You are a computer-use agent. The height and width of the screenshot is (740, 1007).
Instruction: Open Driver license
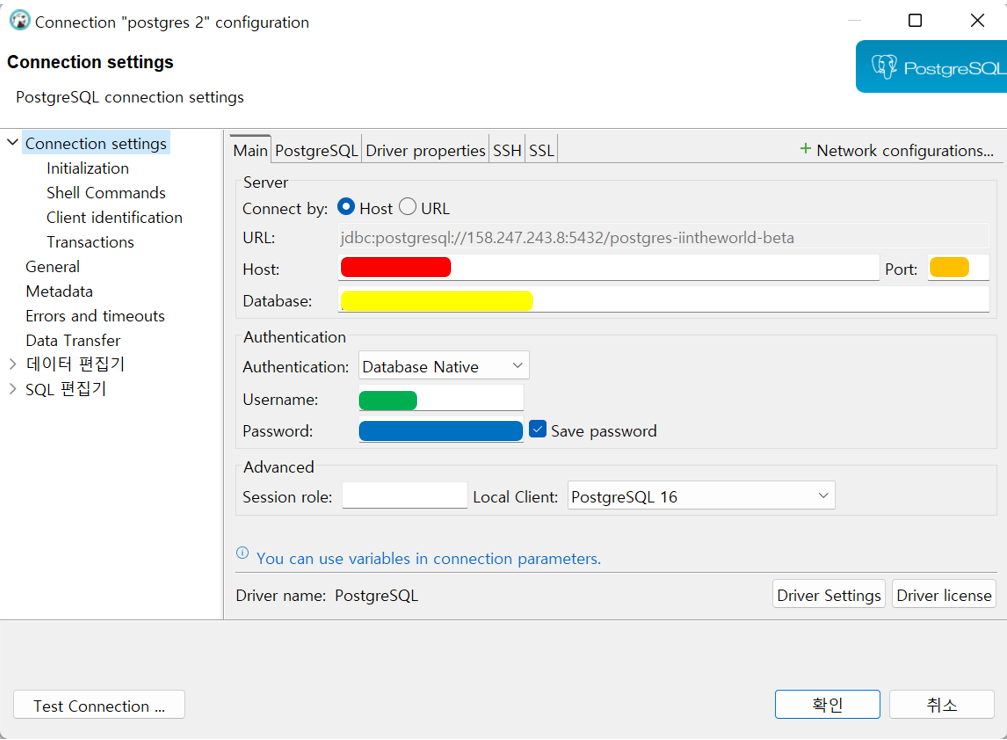[x=943, y=595]
